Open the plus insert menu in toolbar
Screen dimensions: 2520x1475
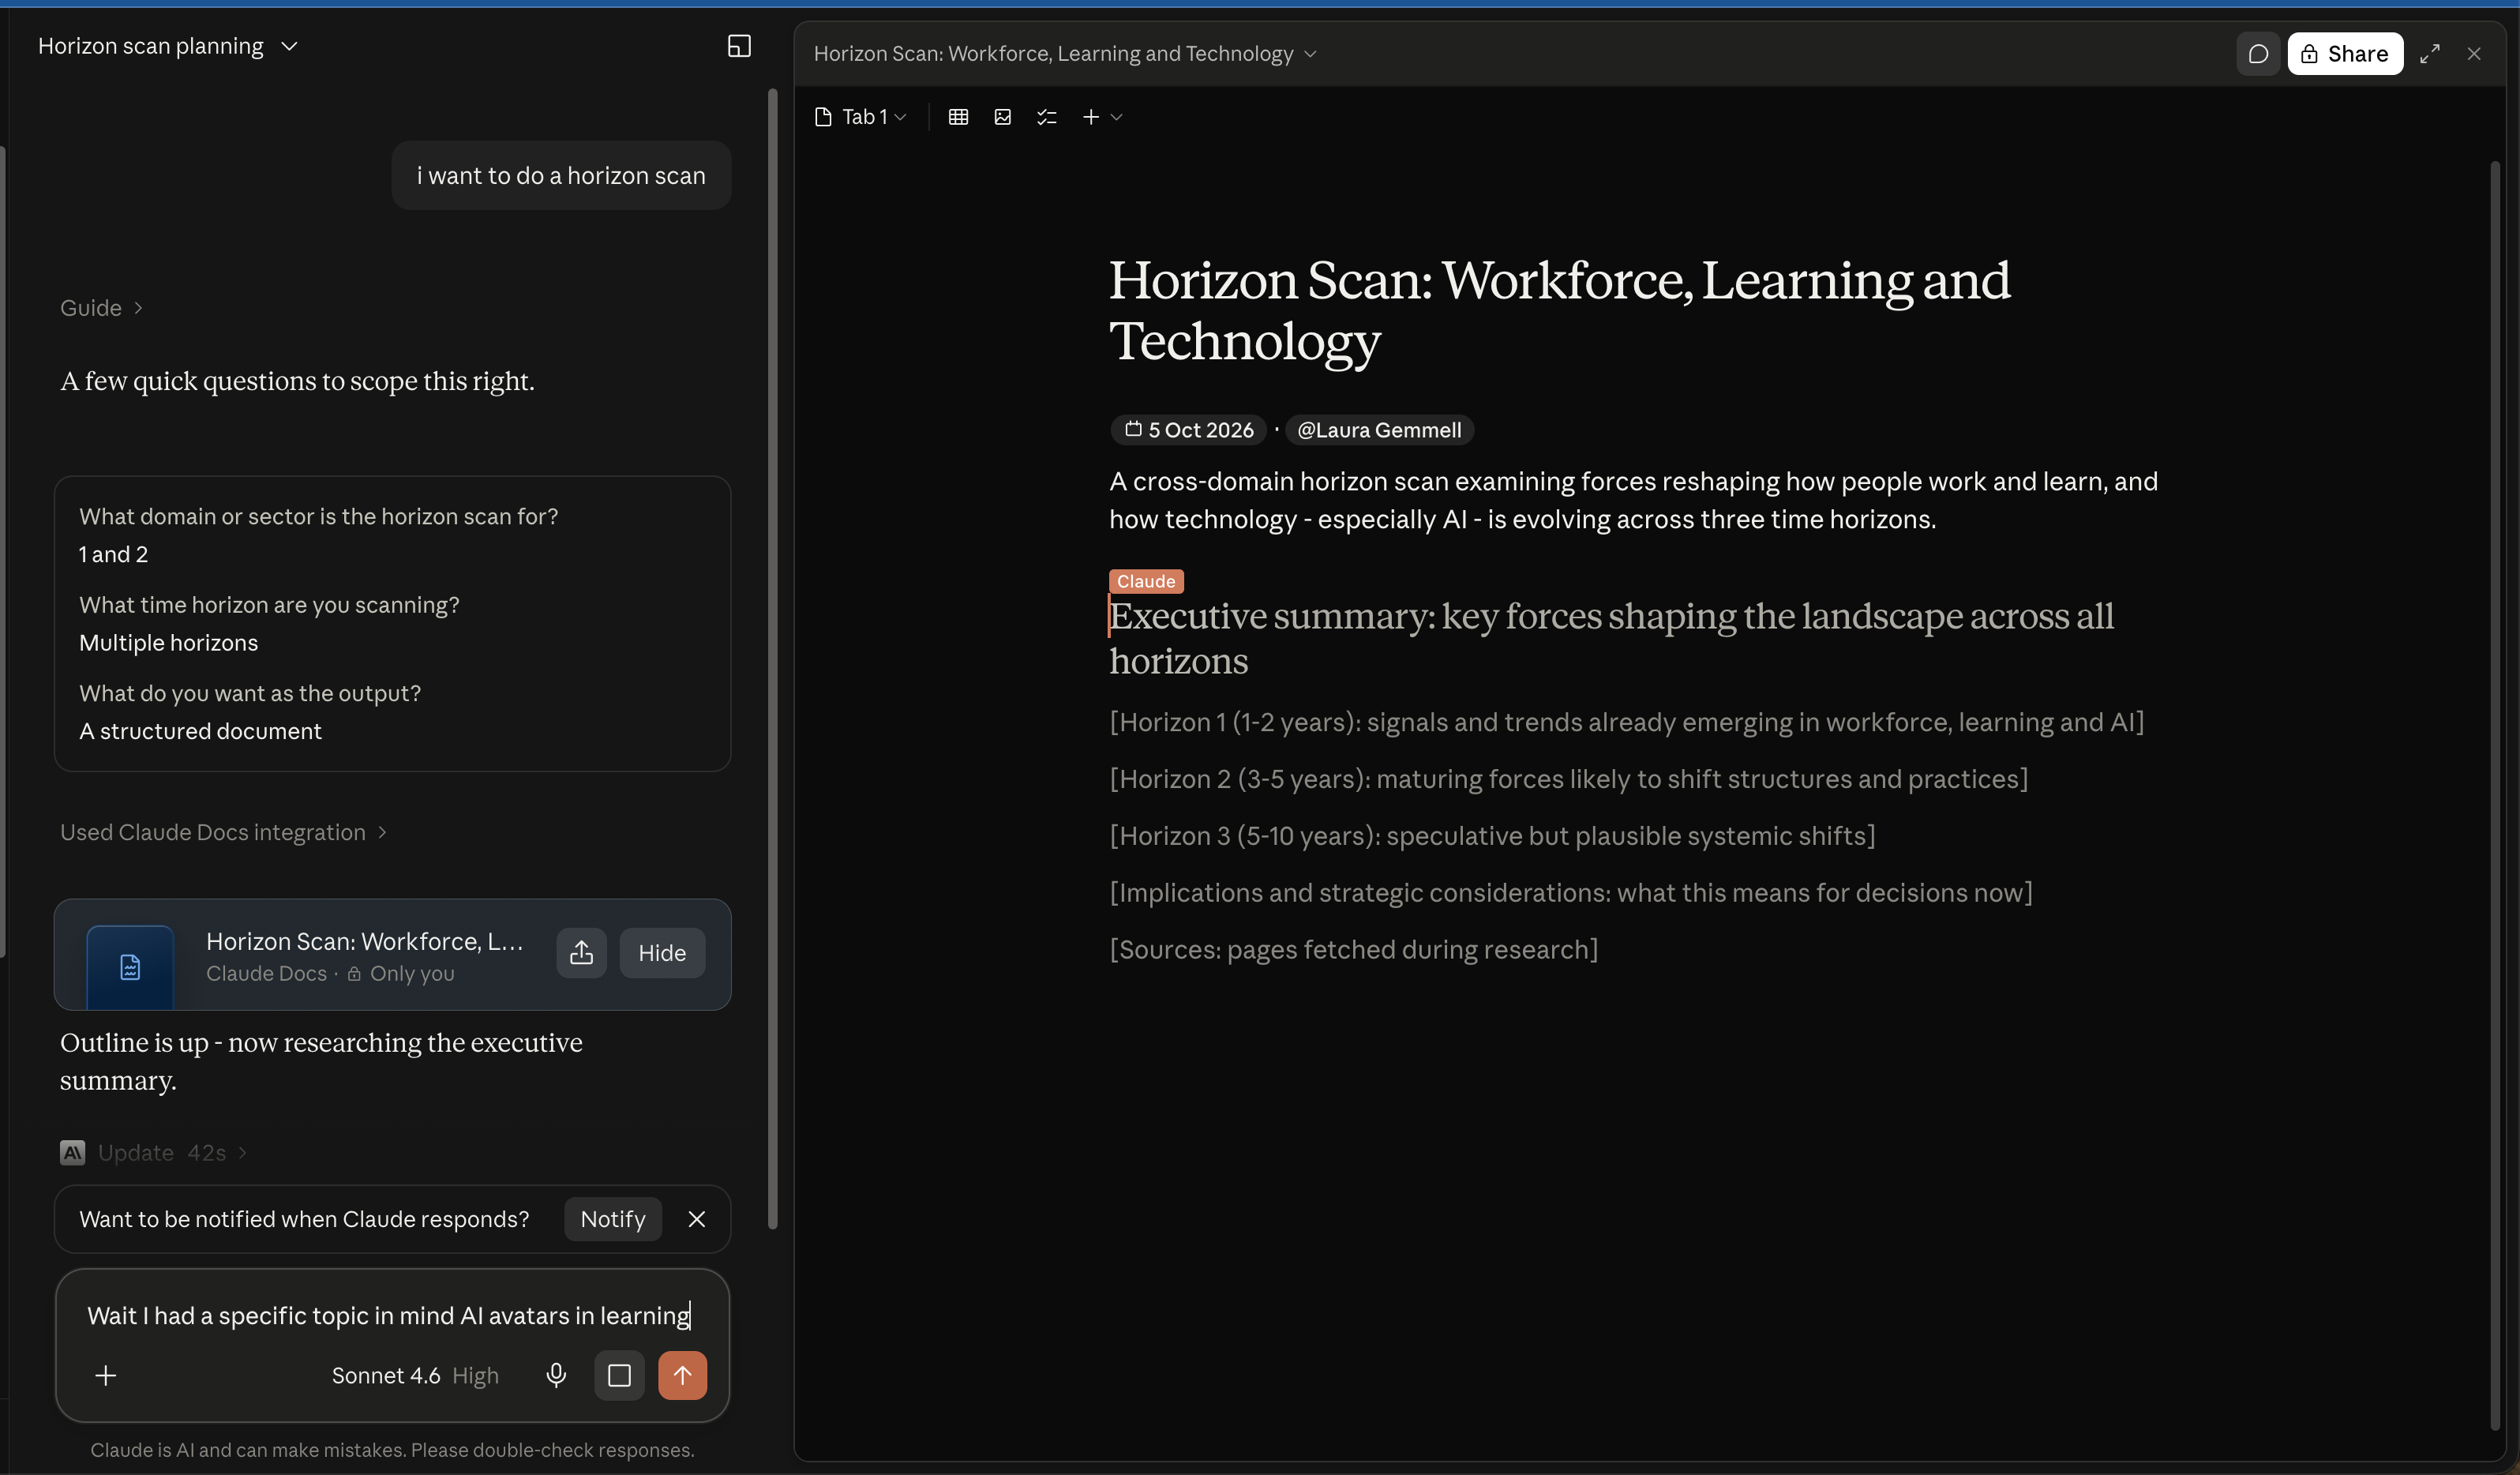1102,117
